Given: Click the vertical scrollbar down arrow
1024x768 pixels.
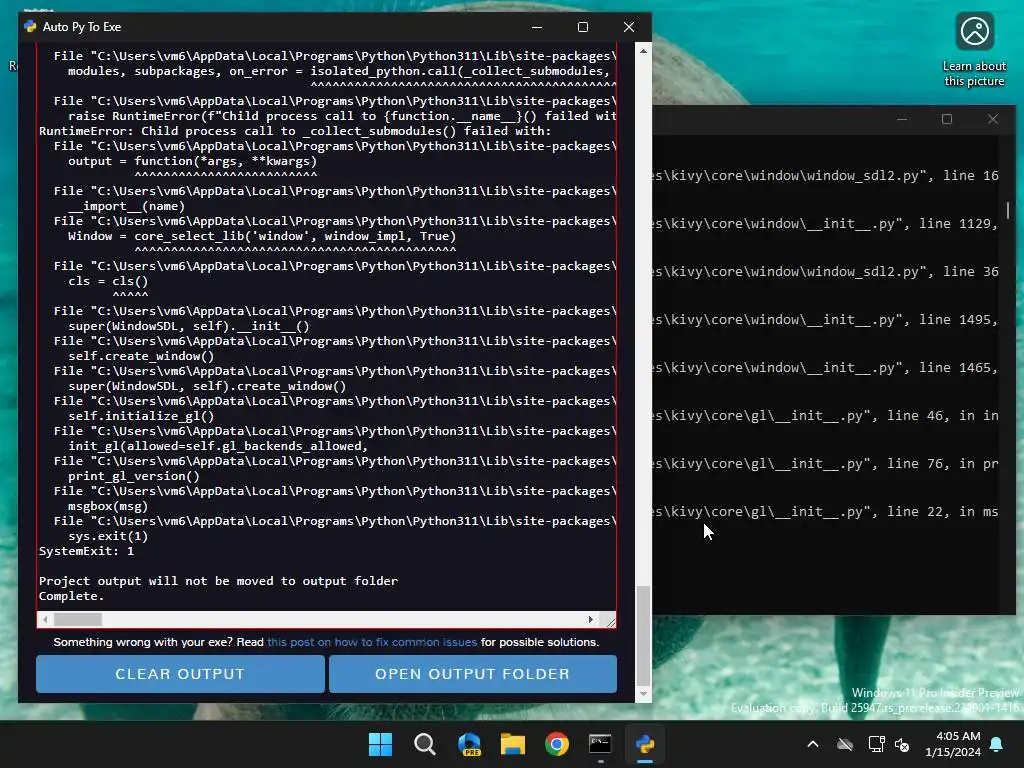Looking at the screenshot, I should 643,694.
